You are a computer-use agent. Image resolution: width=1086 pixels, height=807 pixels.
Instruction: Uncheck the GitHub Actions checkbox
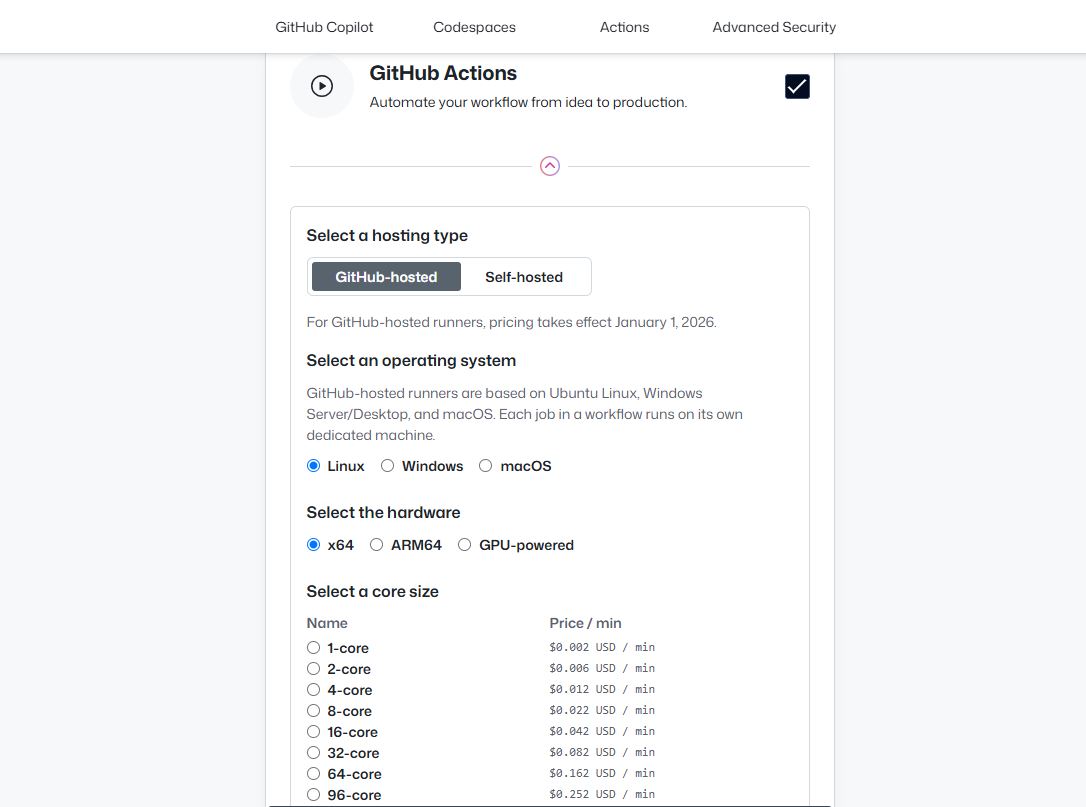[x=797, y=86]
